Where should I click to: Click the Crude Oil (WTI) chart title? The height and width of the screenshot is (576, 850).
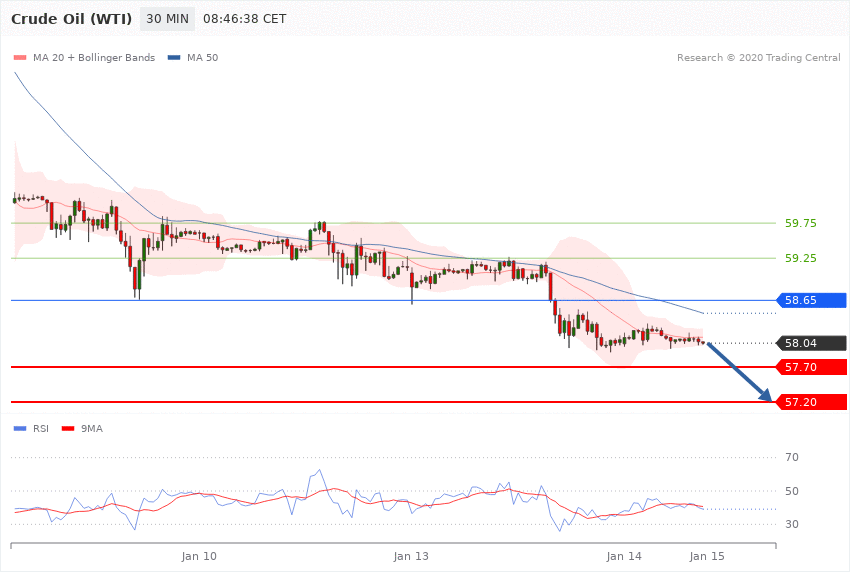tap(72, 19)
